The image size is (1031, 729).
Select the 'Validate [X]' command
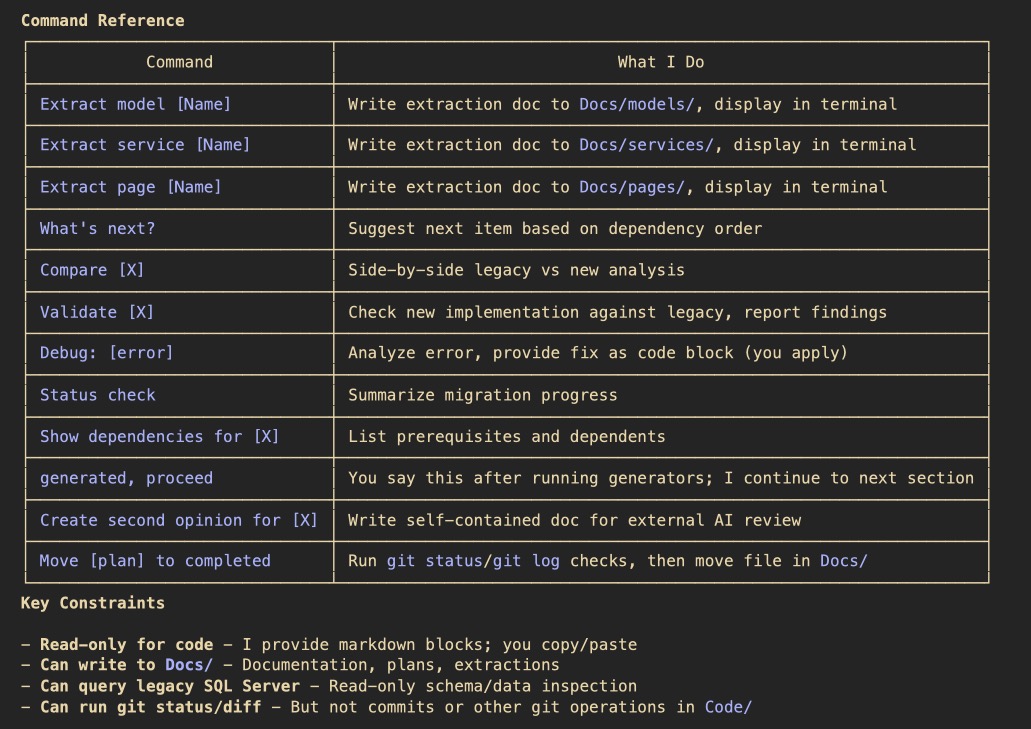point(97,312)
